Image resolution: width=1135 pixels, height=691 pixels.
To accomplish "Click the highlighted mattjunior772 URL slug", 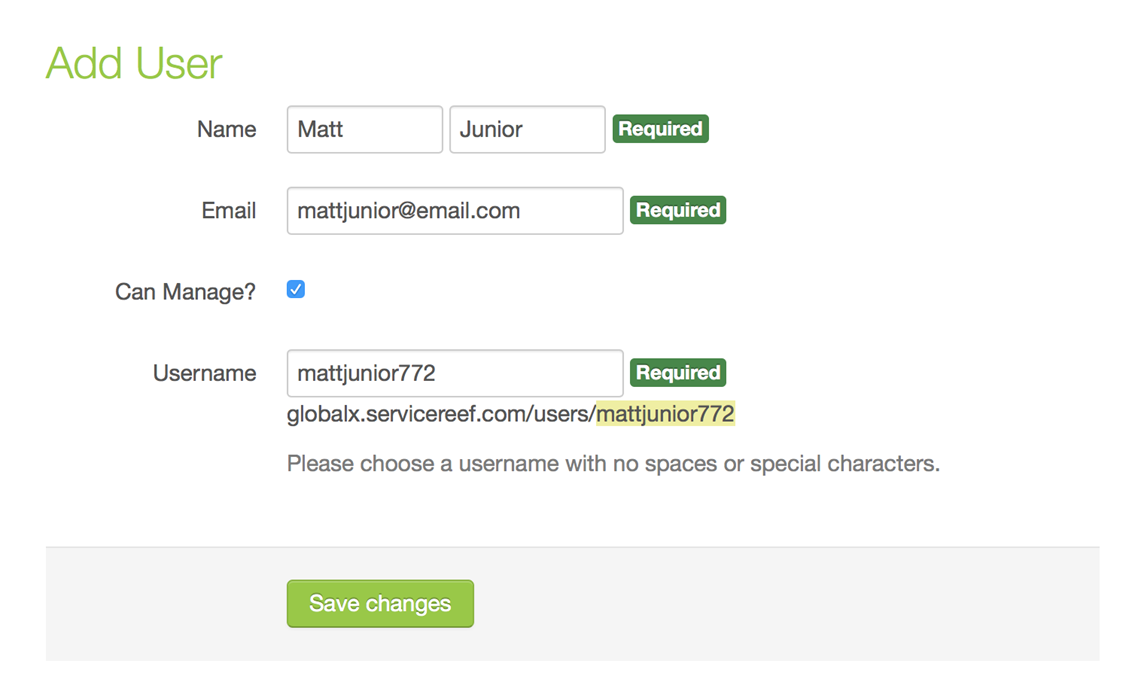I will click(665, 414).
